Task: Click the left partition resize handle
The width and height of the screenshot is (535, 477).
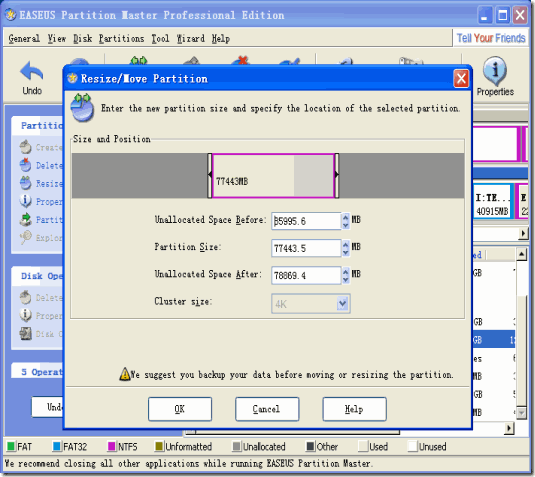Action: point(209,175)
